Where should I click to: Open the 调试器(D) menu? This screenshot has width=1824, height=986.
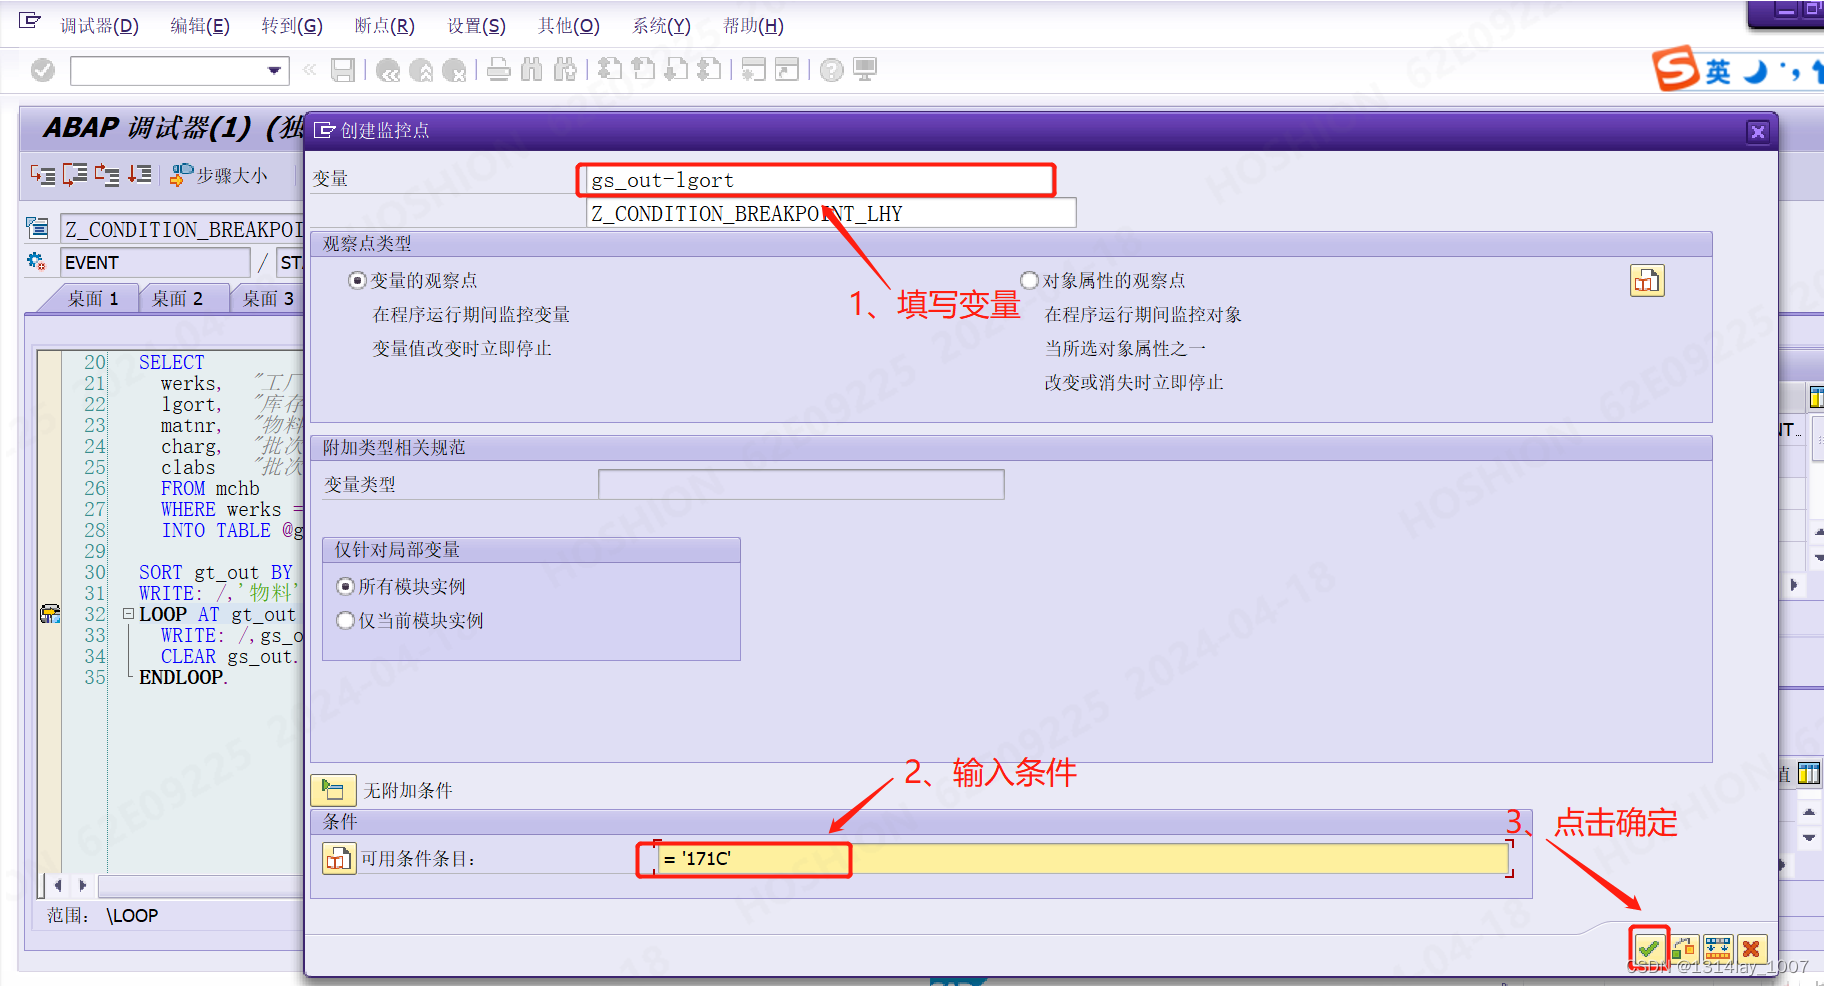click(99, 26)
